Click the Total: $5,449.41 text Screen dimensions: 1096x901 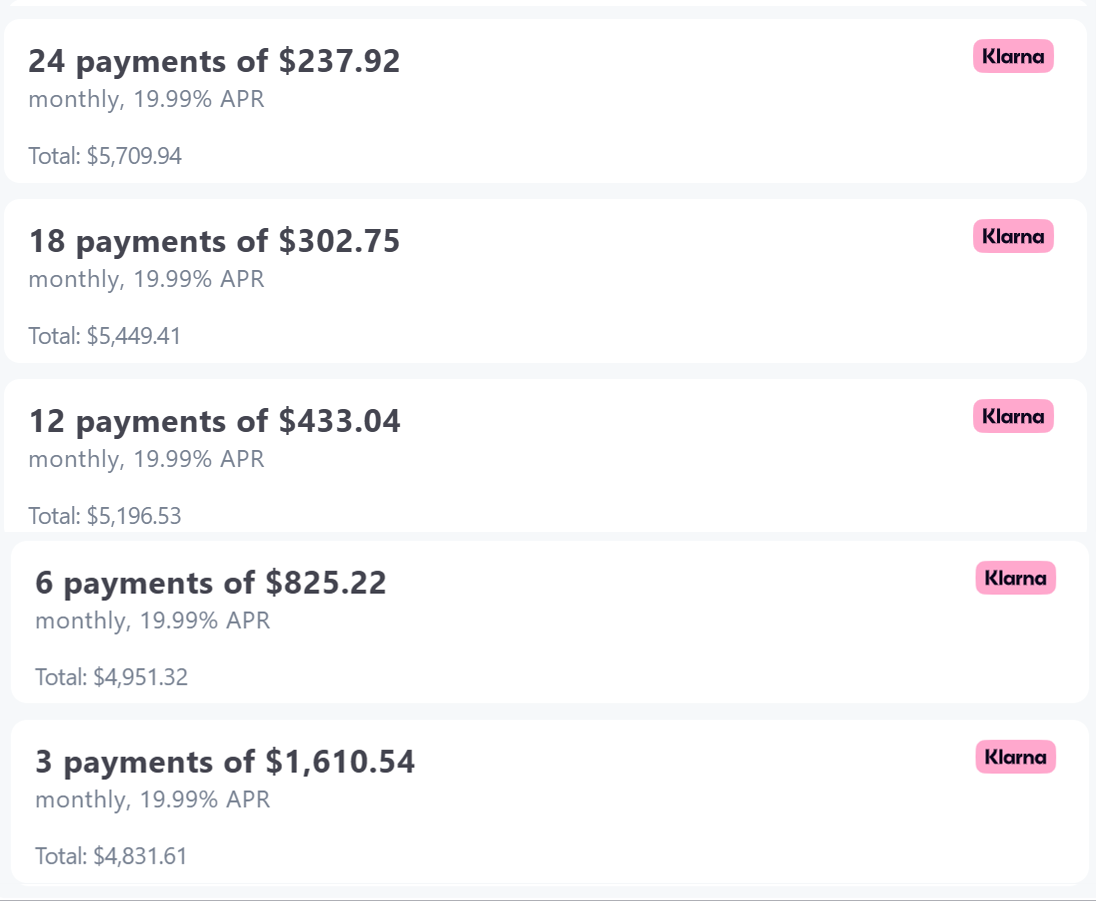pyautogui.click(x=105, y=336)
